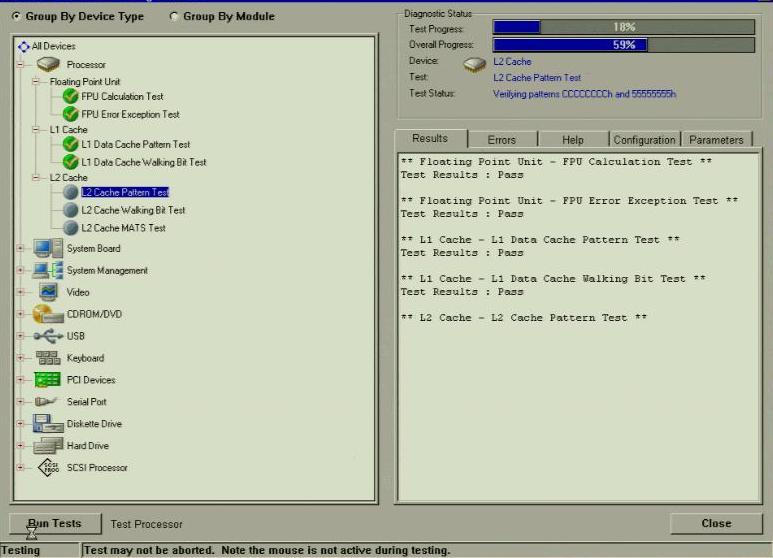Select Group By Module radio button
Image resolution: width=773 pixels, height=558 pixels.
click(x=174, y=16)
